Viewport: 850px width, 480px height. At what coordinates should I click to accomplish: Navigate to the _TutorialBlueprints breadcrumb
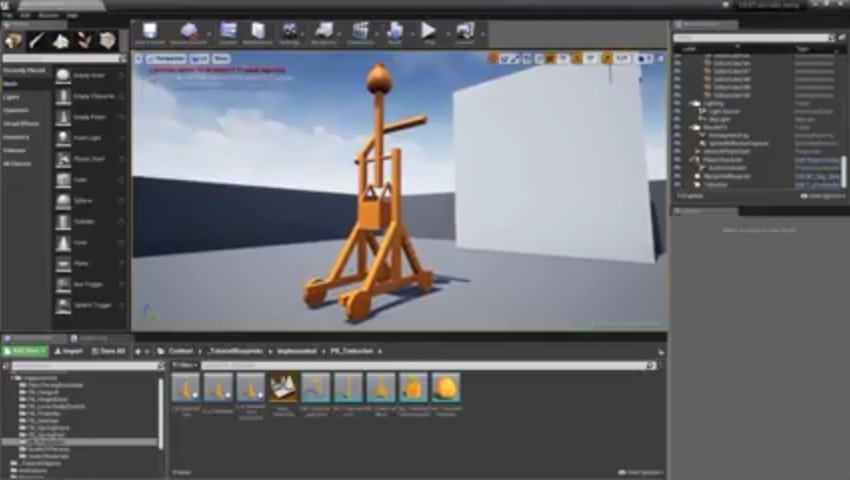(235, 351)
